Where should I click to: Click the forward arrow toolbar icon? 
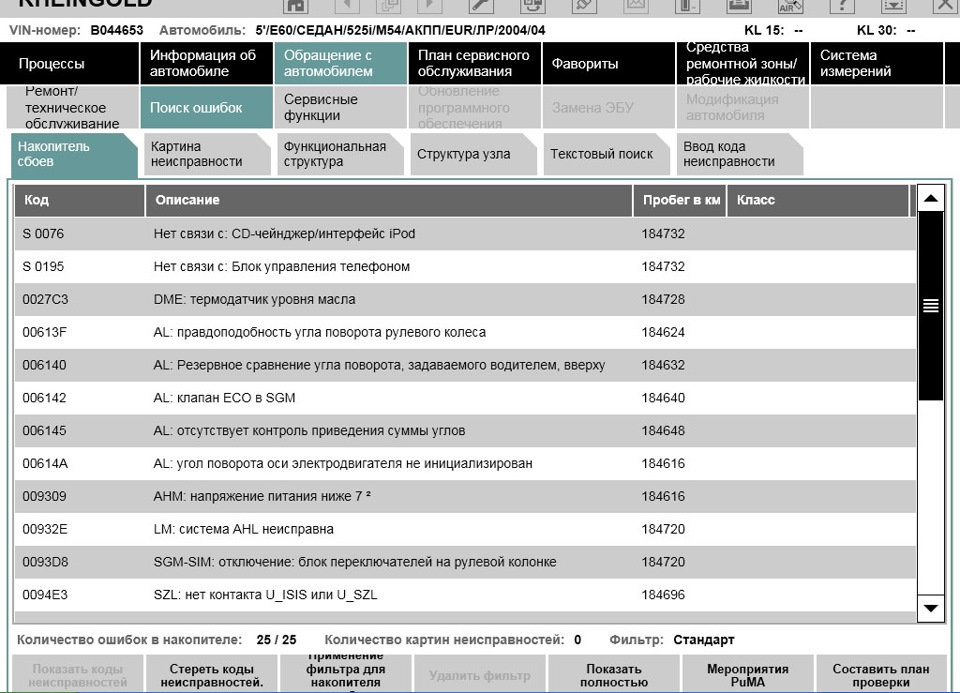tap(430, 6)
